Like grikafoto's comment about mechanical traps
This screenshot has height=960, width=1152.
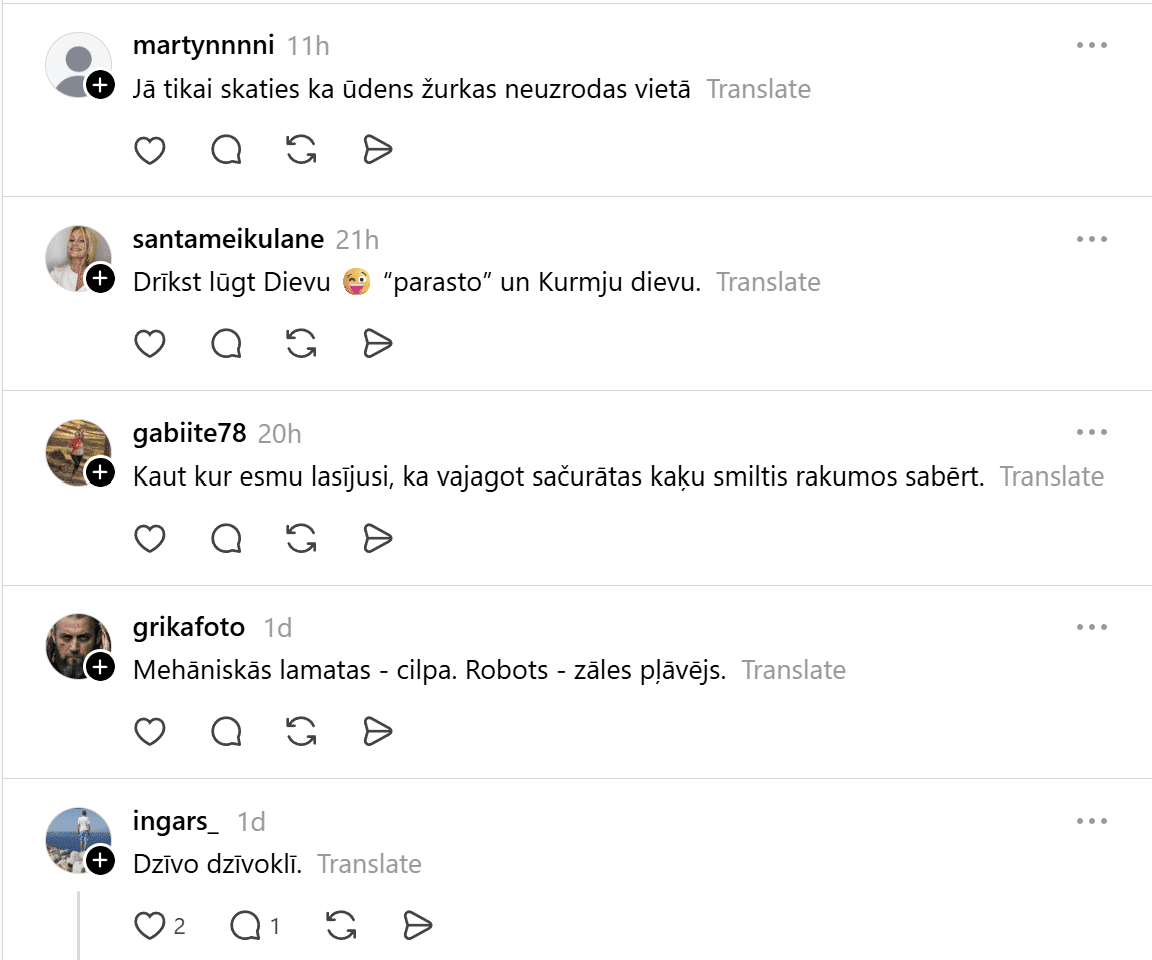click(150, 732)
